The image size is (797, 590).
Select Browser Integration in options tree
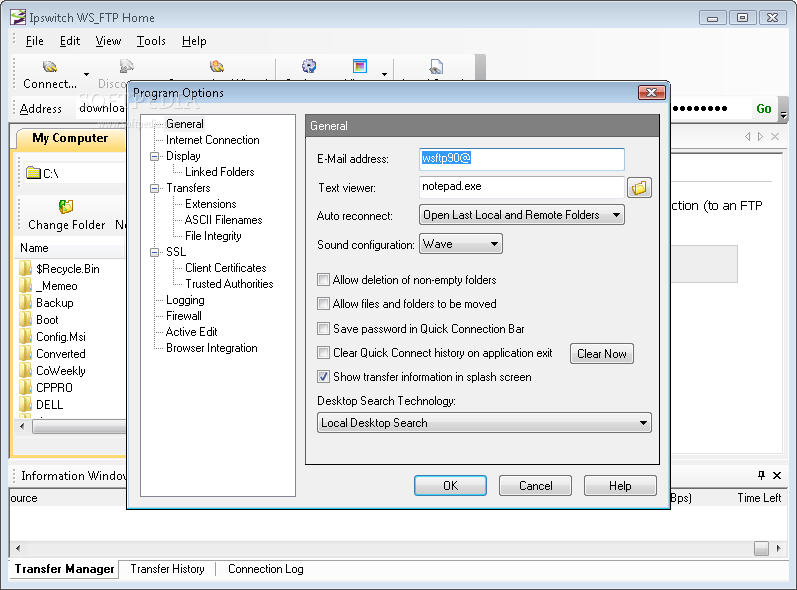[211, 348]
